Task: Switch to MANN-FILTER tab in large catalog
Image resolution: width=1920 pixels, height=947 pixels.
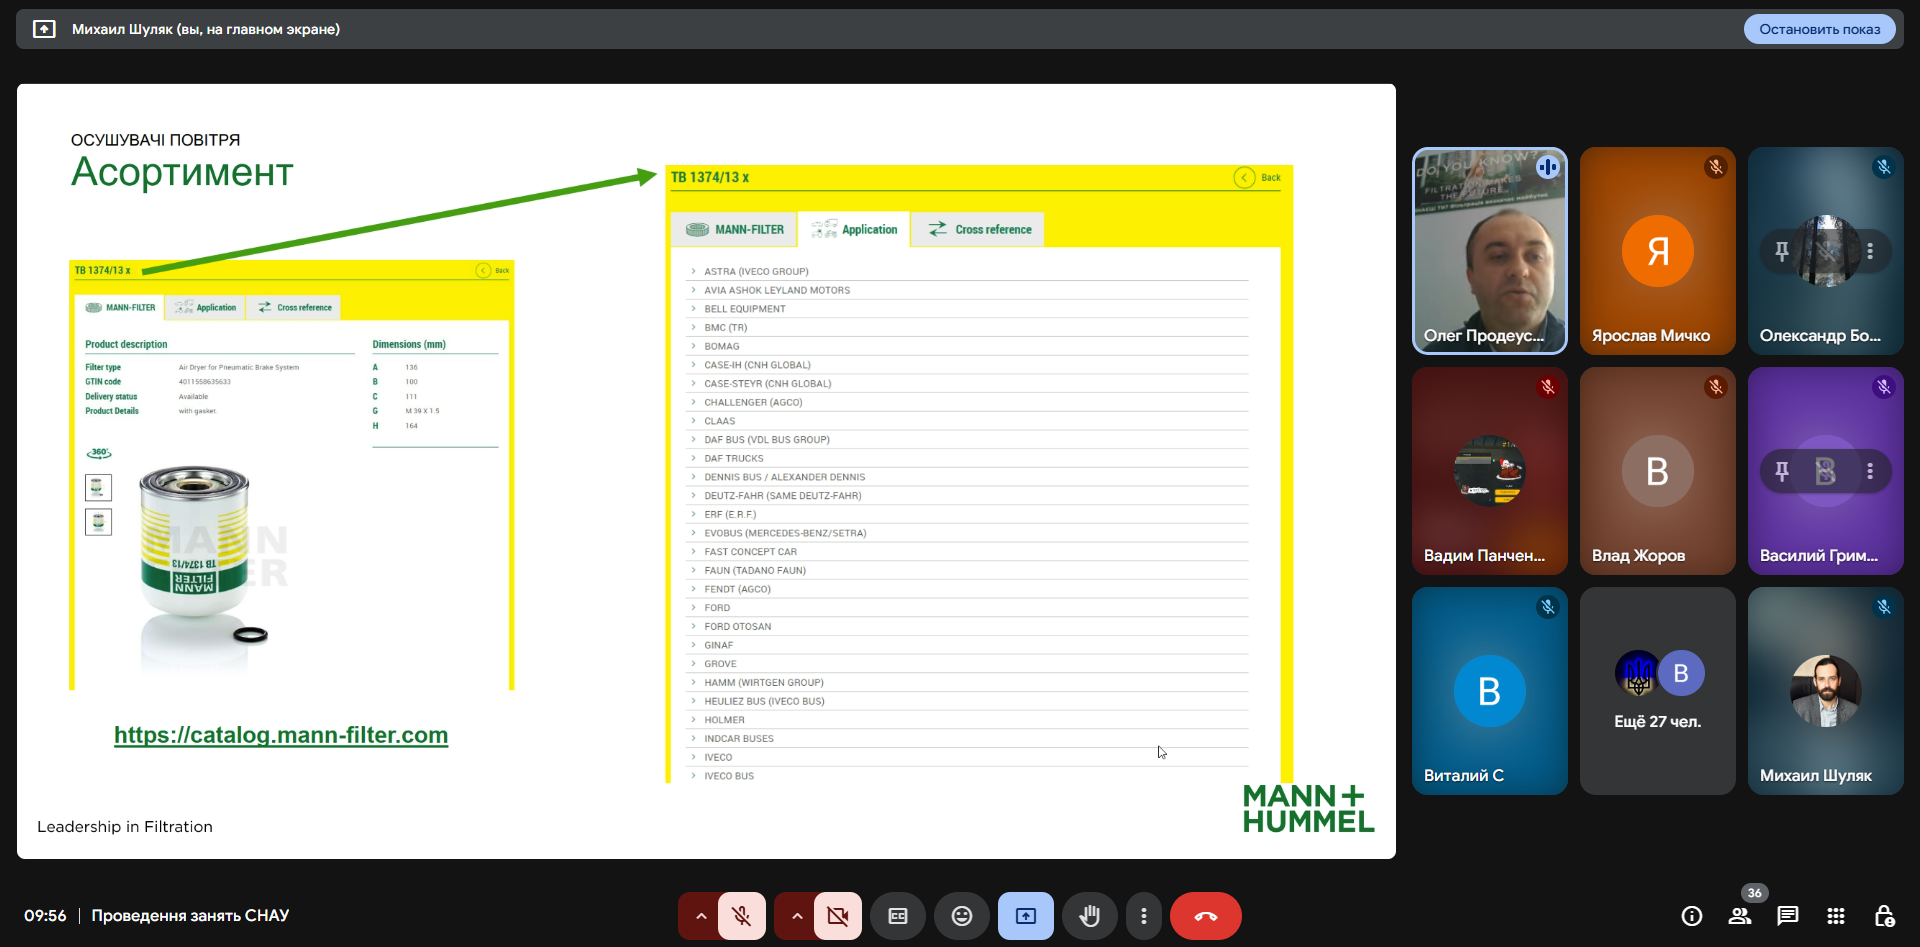Action: coord(735,229)
